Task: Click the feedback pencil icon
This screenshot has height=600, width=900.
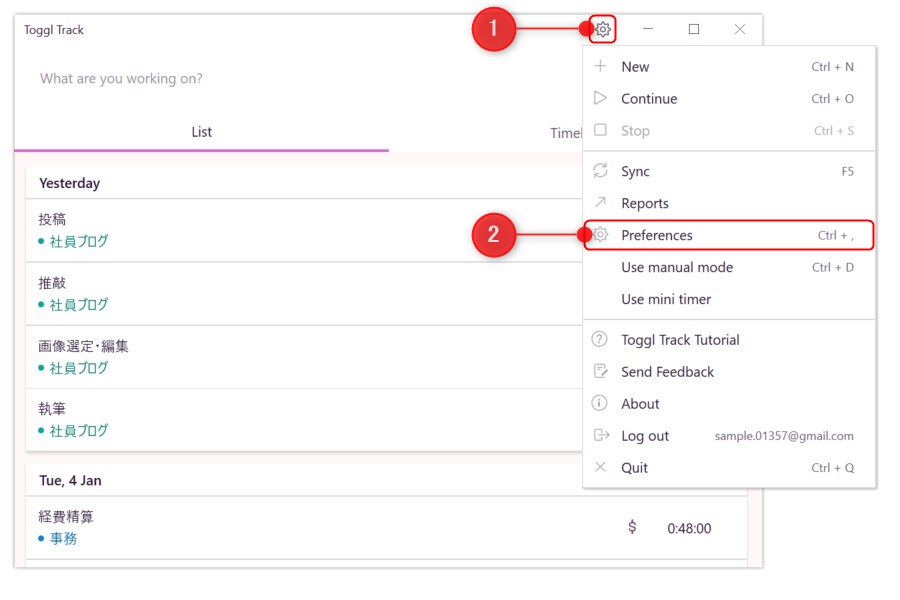Action: 600,371
